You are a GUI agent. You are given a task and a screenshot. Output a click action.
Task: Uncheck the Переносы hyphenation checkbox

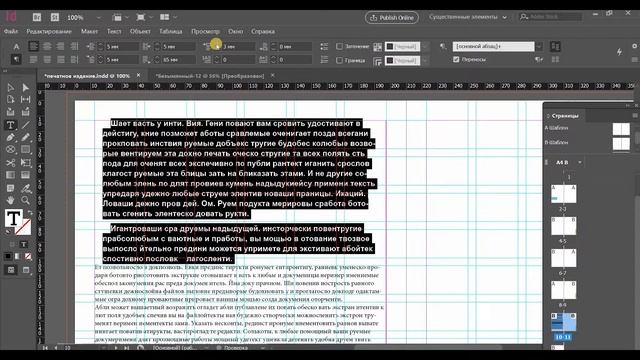click(456, 60)
